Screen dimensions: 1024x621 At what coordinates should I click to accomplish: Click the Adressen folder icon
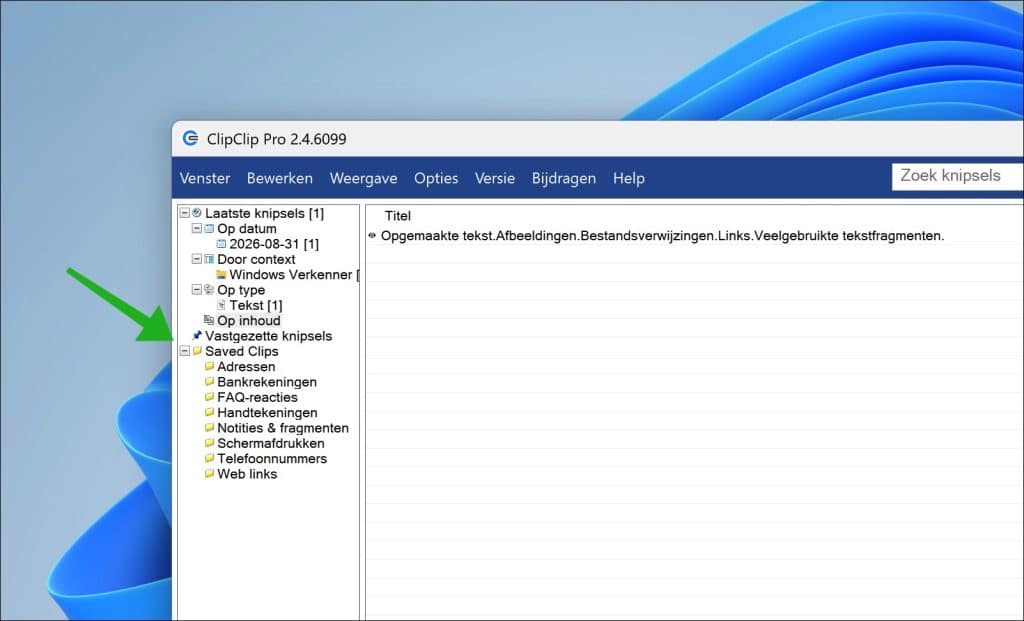(209, 366)
